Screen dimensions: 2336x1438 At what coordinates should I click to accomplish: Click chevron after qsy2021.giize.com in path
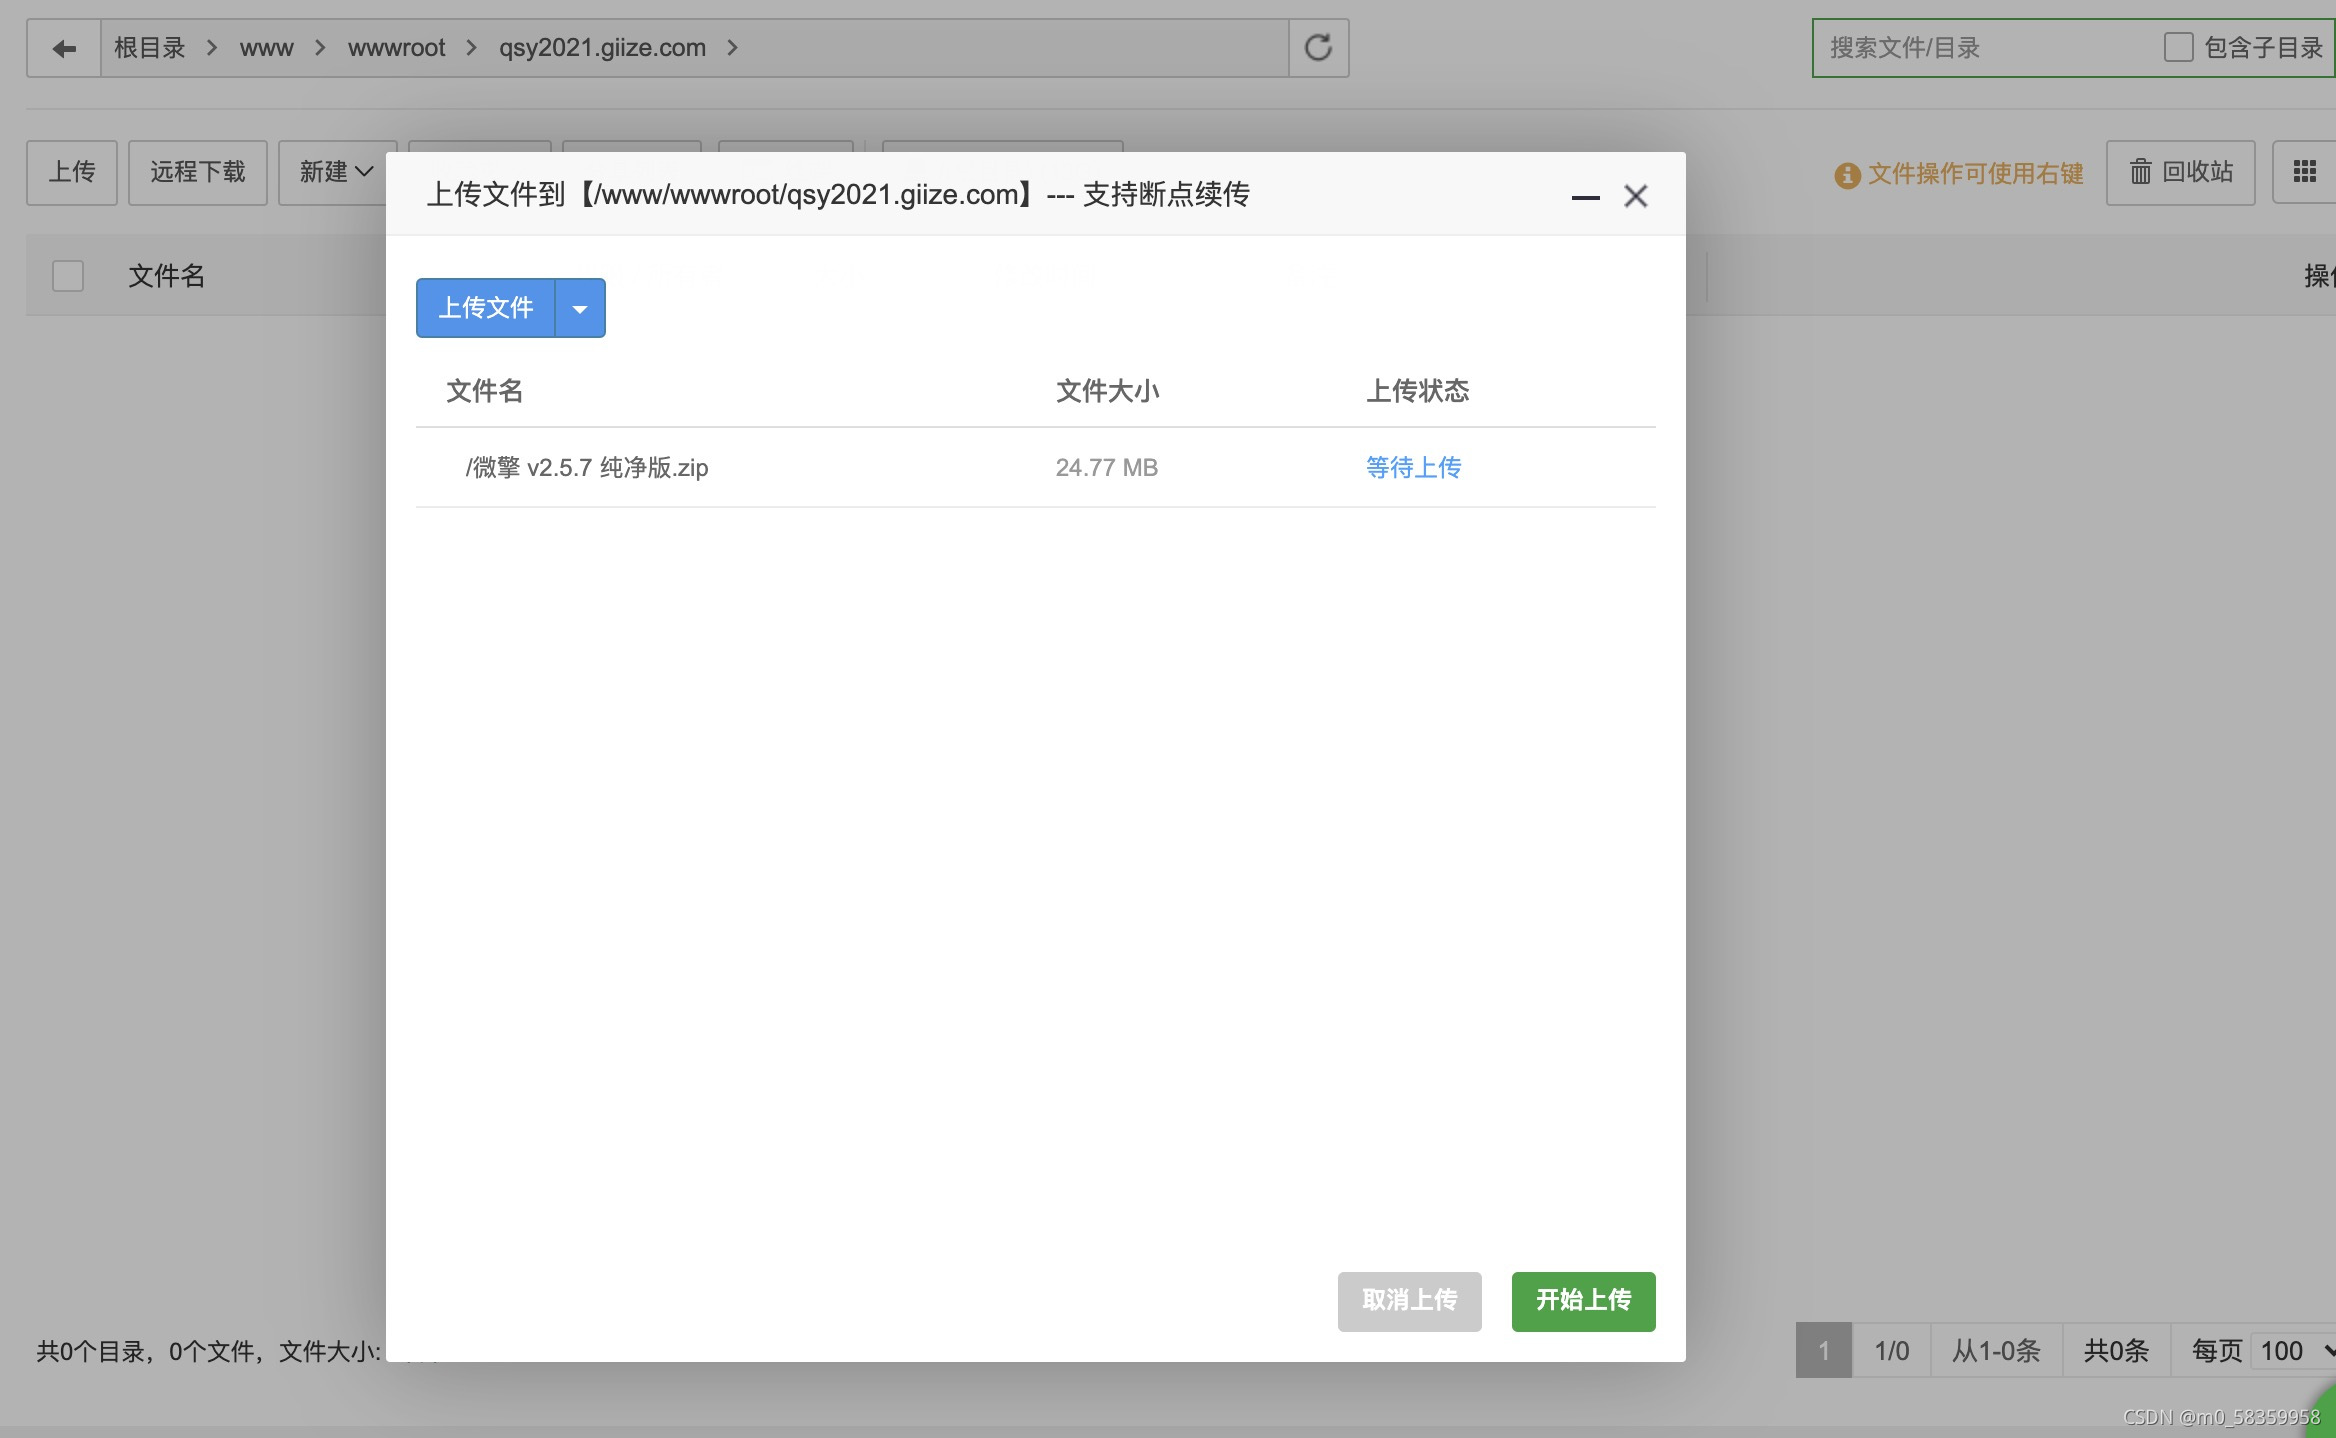[x=732, y=48]
